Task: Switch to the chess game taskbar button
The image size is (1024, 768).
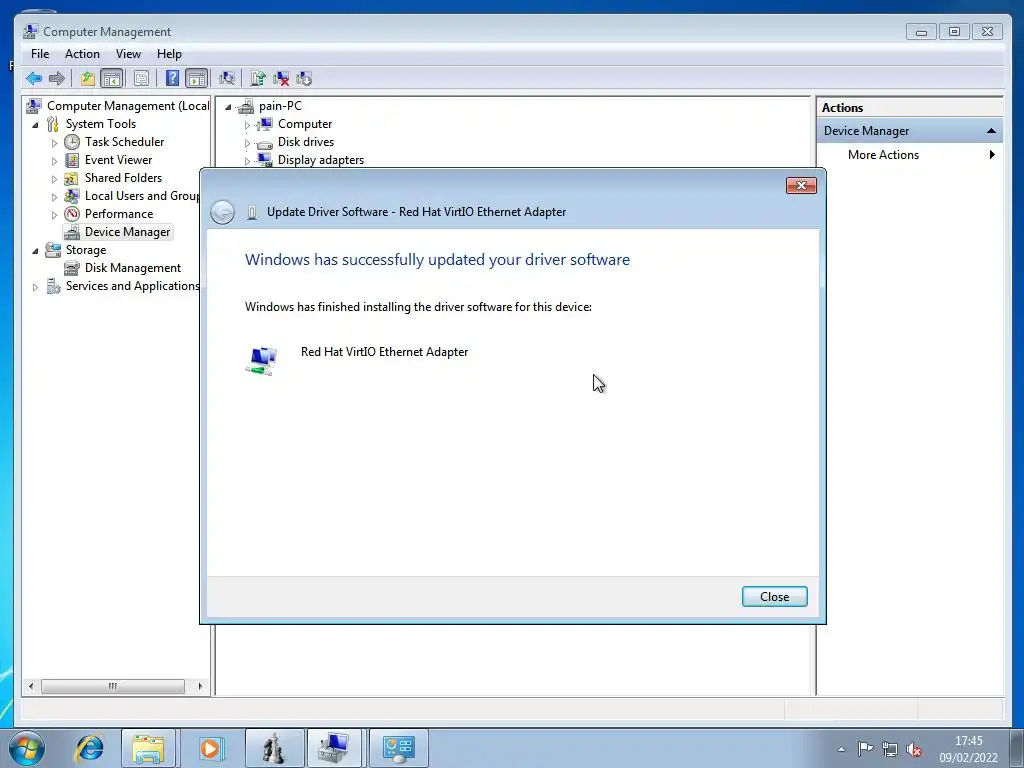Action: [x=274, y=748]
